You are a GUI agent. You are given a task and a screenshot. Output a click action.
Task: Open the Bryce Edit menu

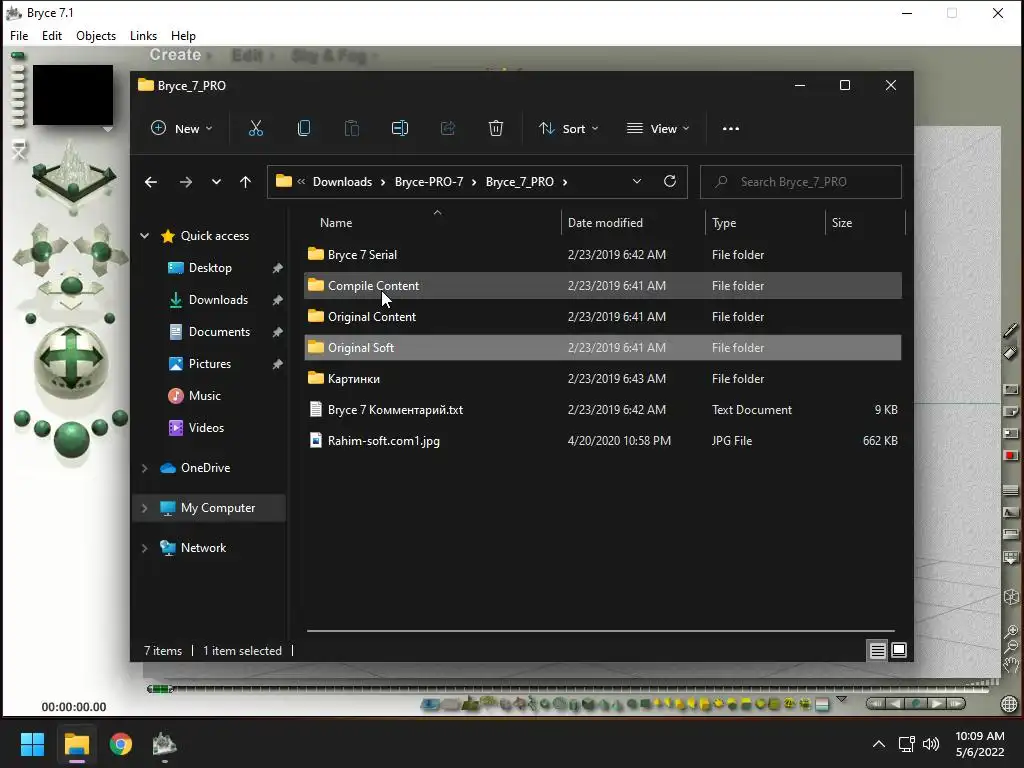pos(52,36)
